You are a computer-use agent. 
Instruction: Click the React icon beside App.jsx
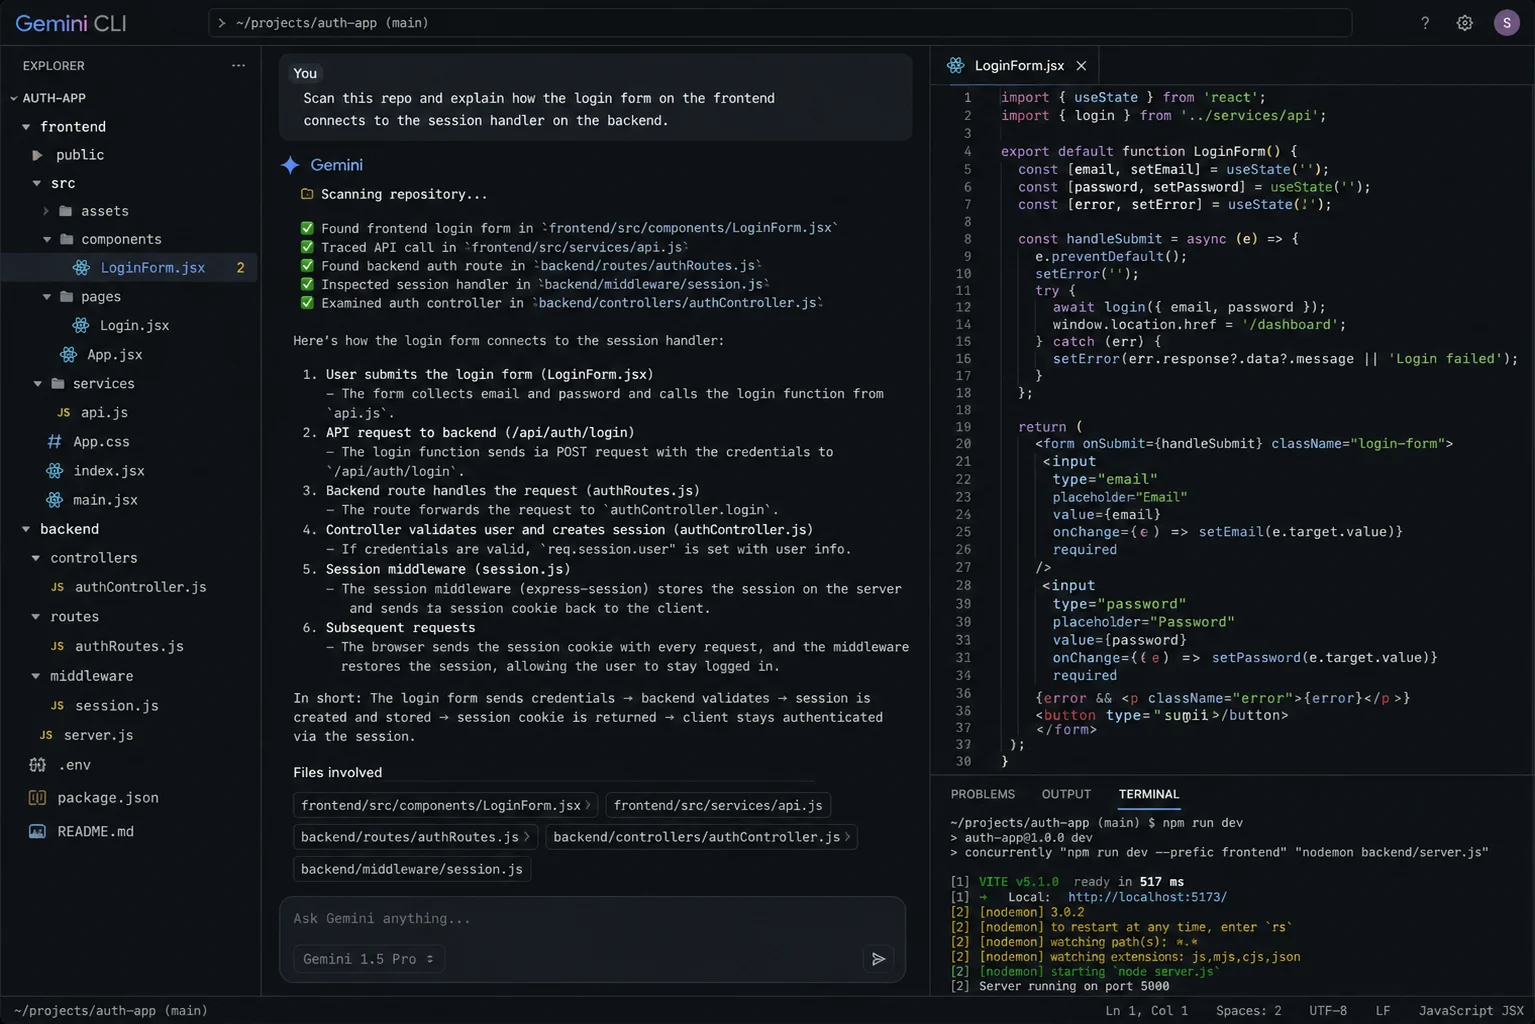pyautogui.click(x=68, y=354)
